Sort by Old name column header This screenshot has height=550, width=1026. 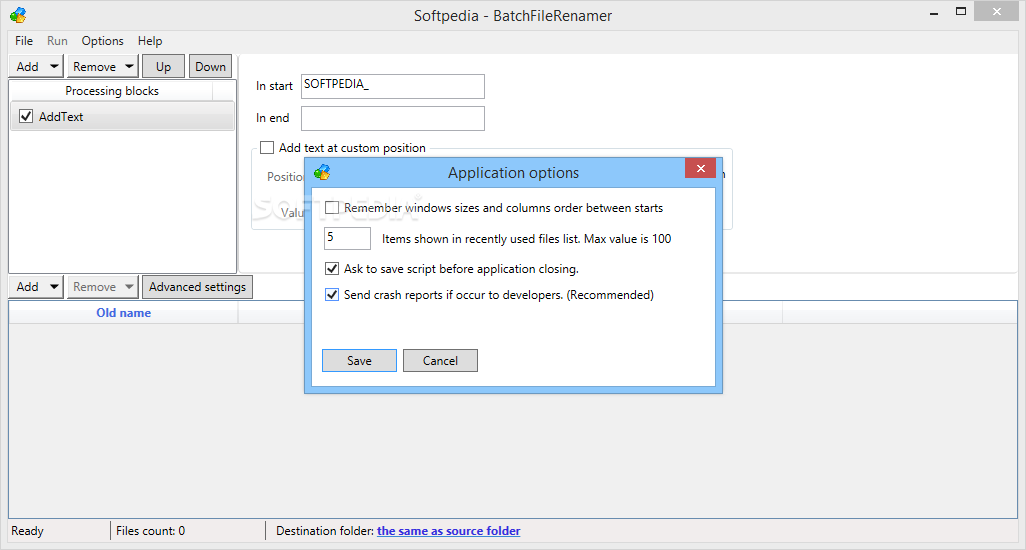[x=124, y=313]
